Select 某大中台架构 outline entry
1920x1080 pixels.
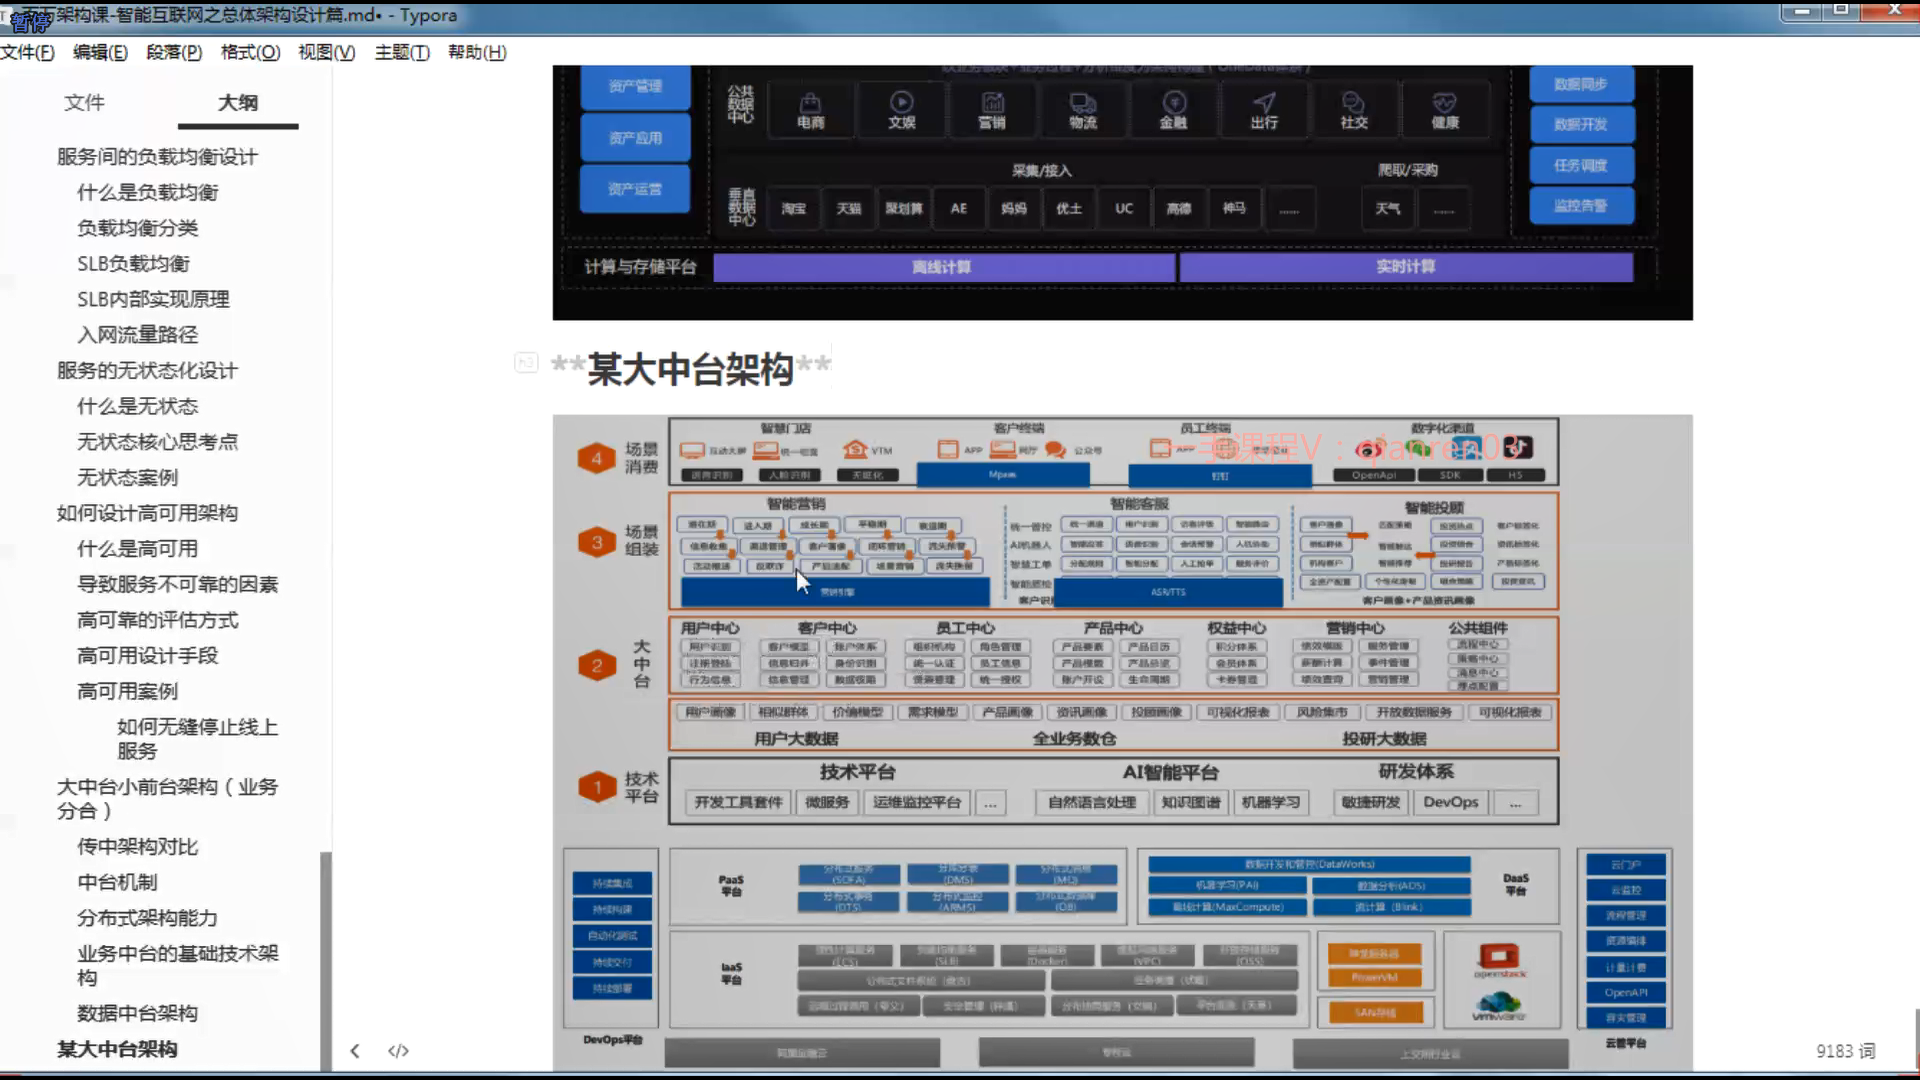point(117,1049)
